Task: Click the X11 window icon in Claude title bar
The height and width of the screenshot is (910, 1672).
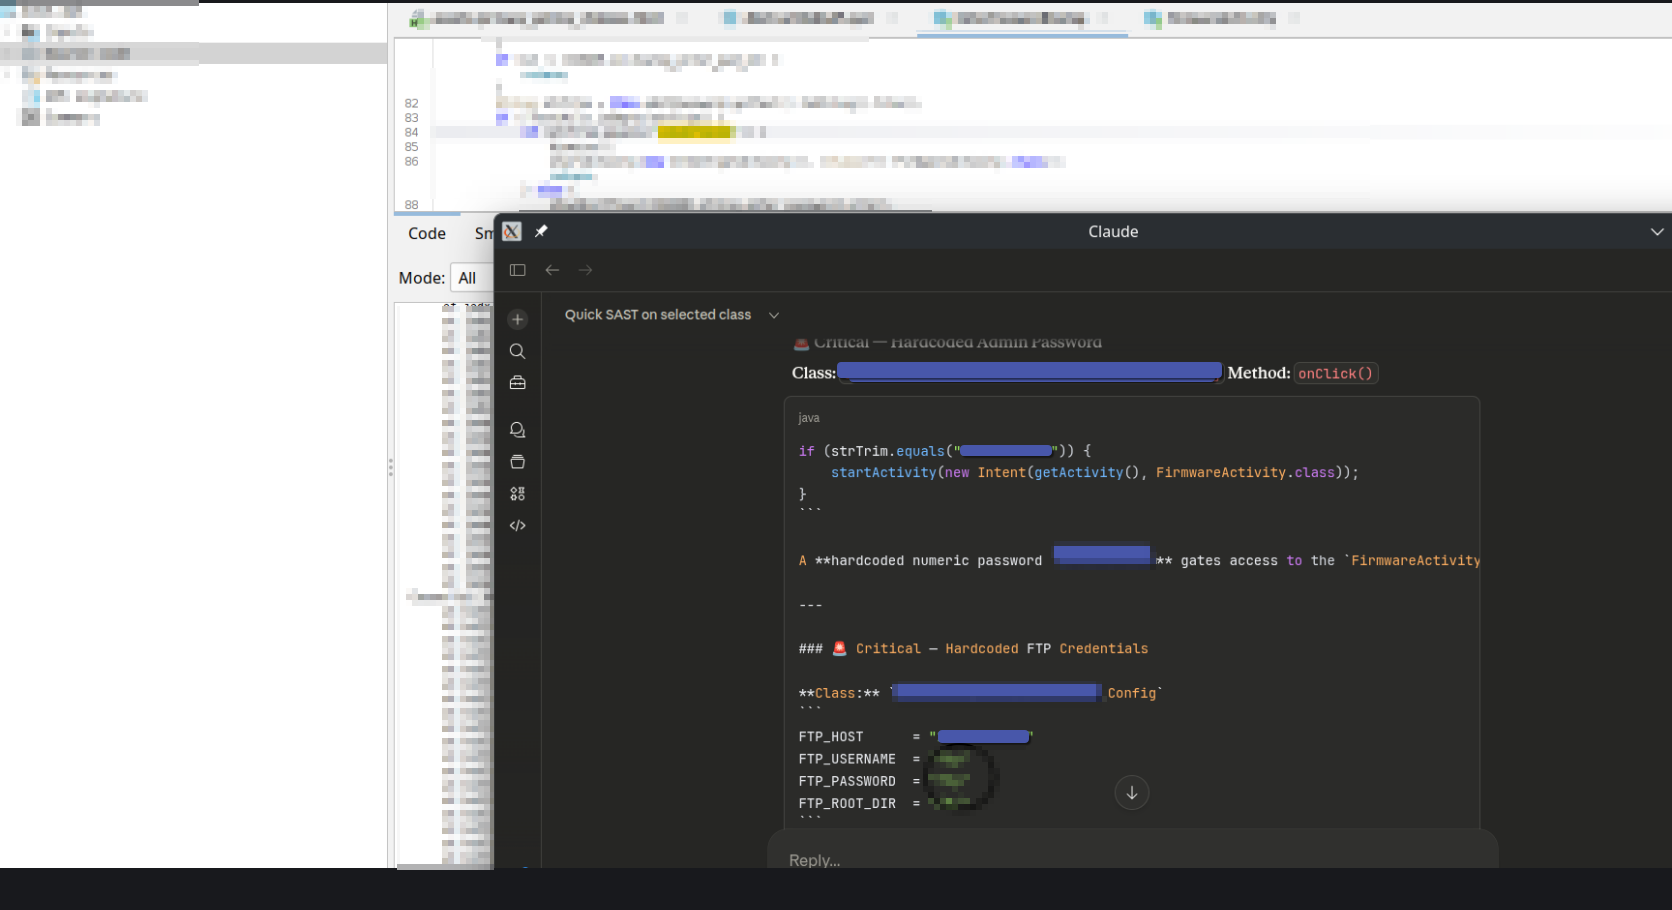Action: click(512, 231)
